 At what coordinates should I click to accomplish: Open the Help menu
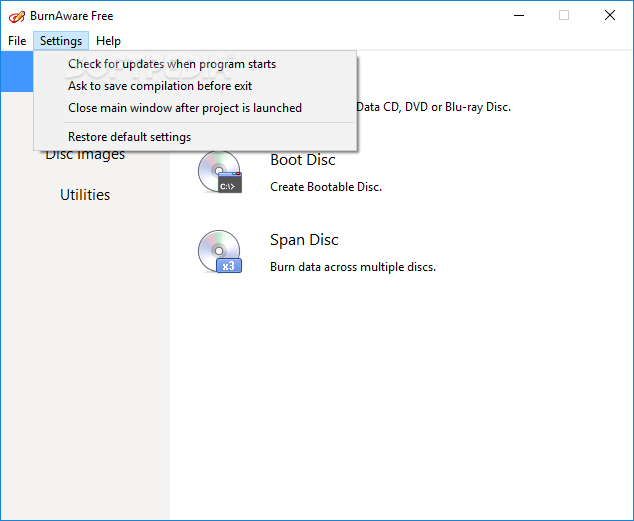coord(108,41)
